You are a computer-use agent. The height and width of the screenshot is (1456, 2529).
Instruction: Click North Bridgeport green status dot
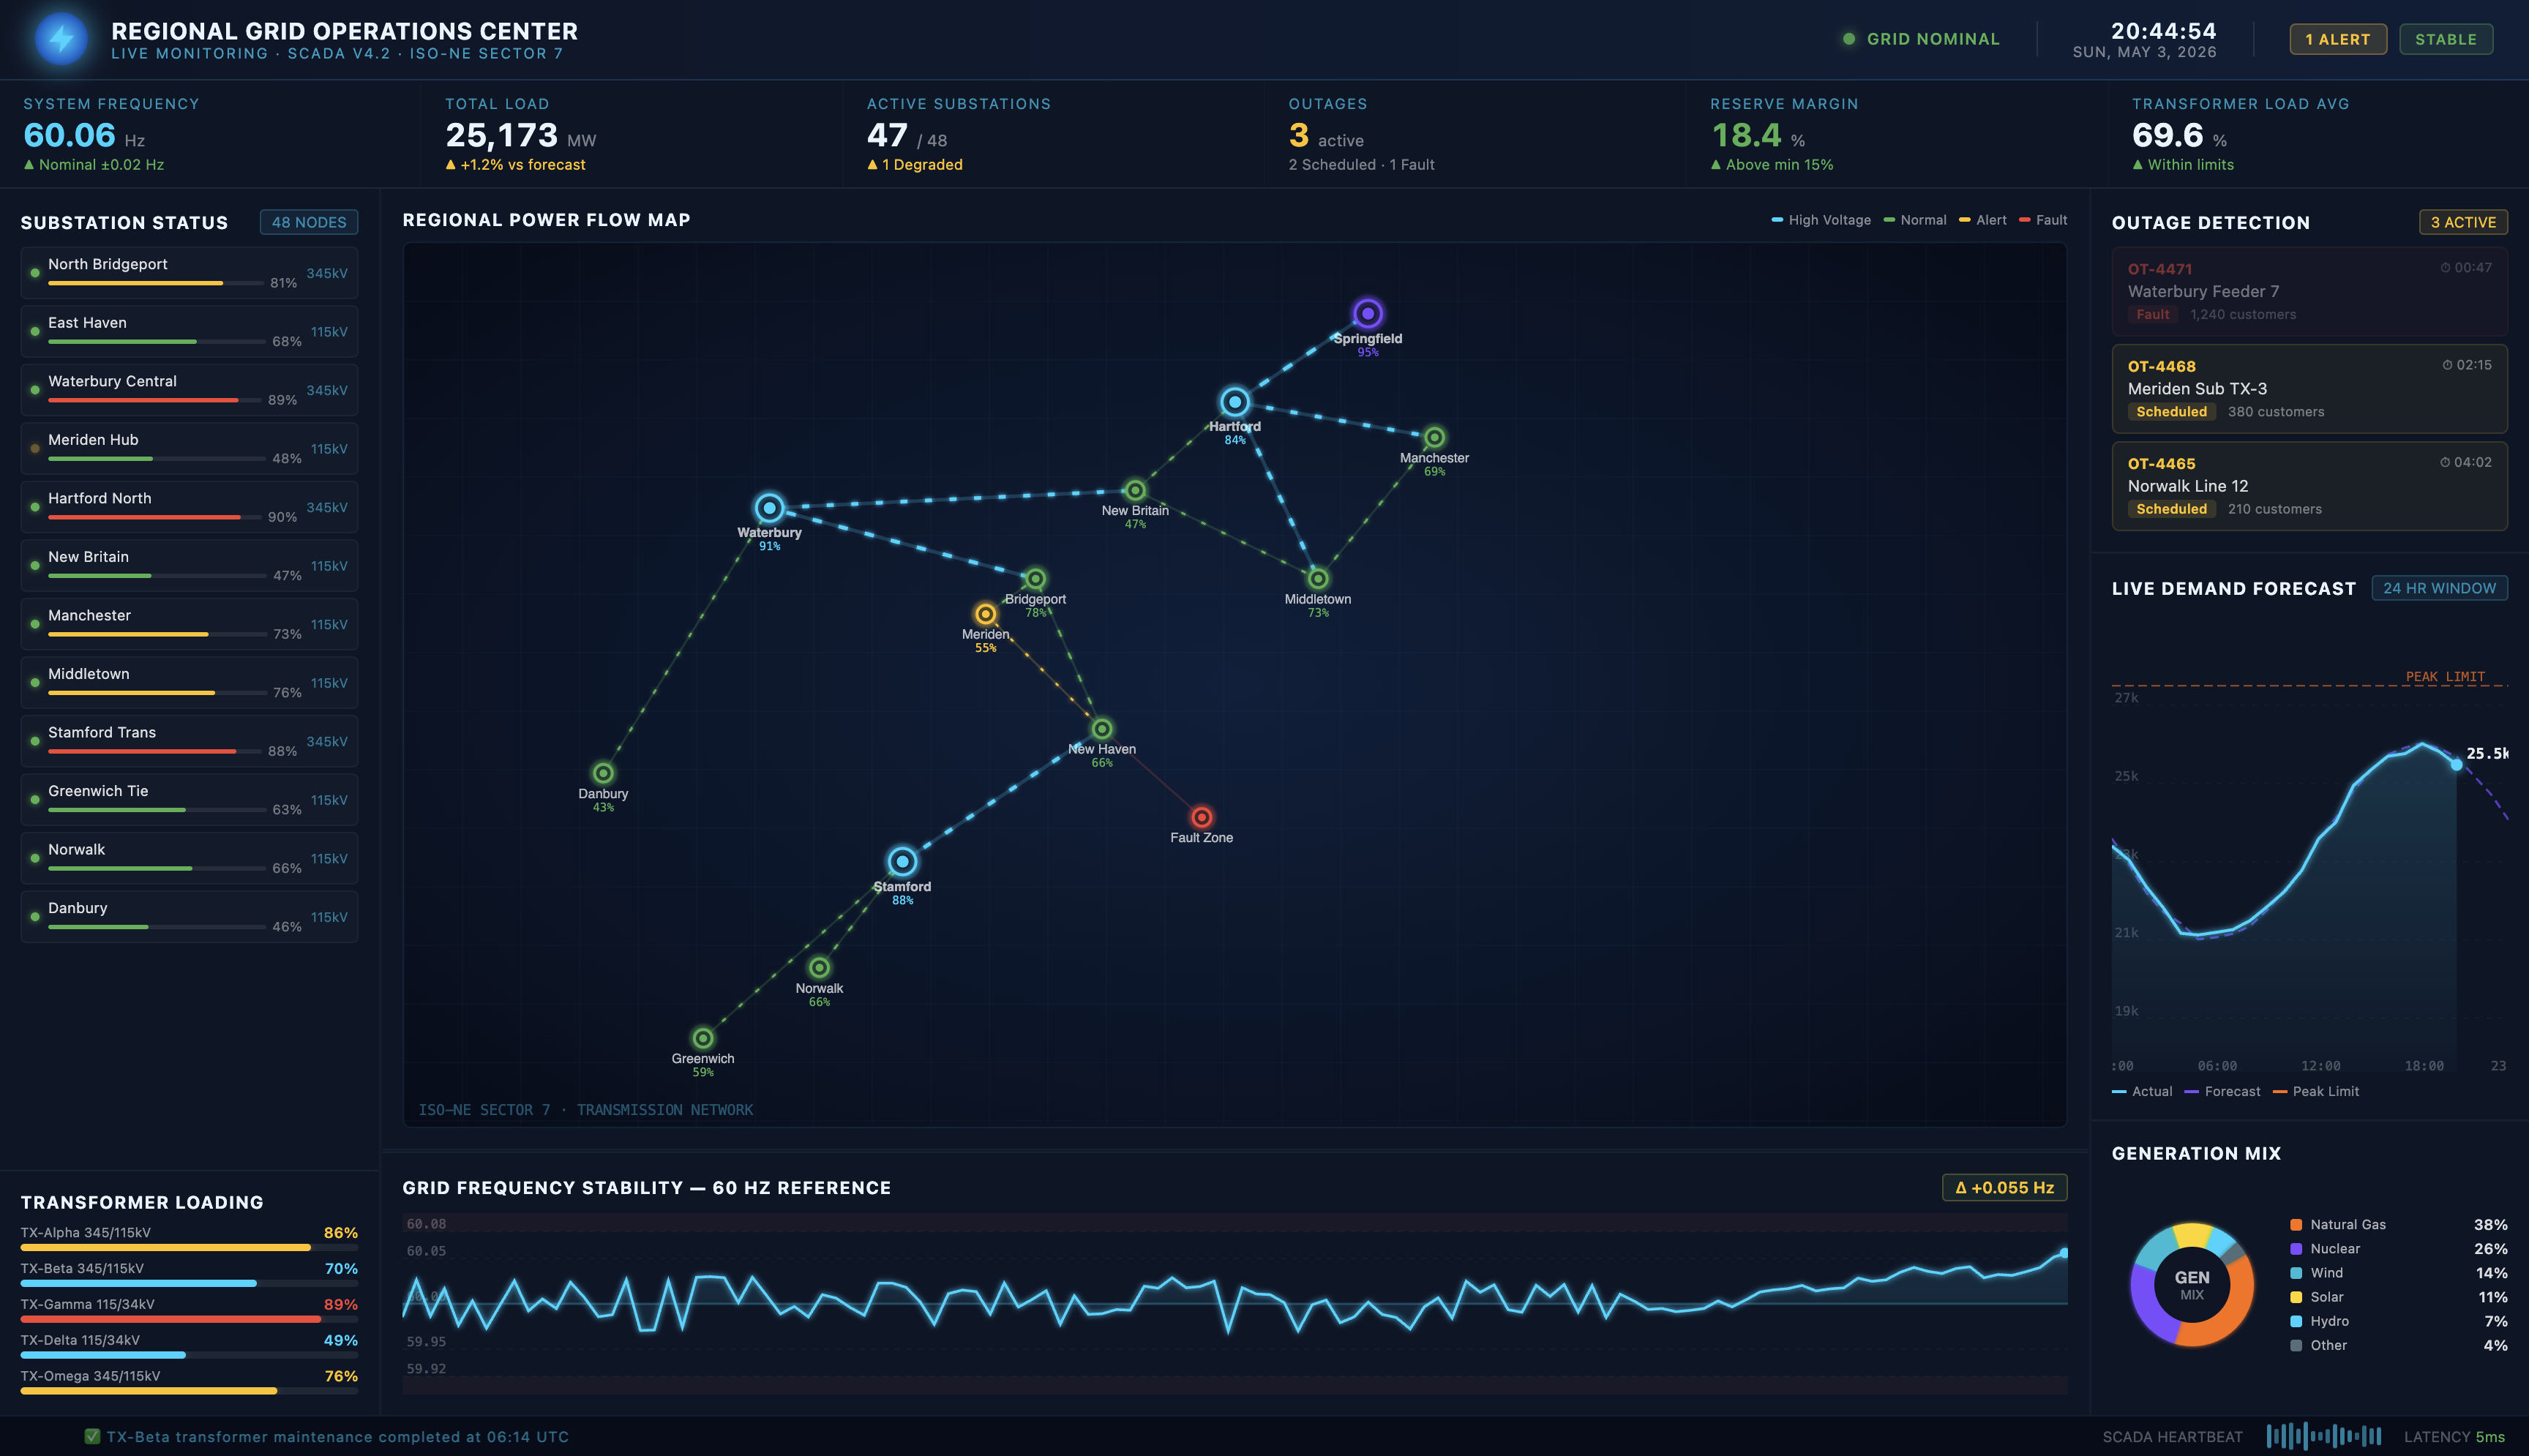[x=35, y=273]
